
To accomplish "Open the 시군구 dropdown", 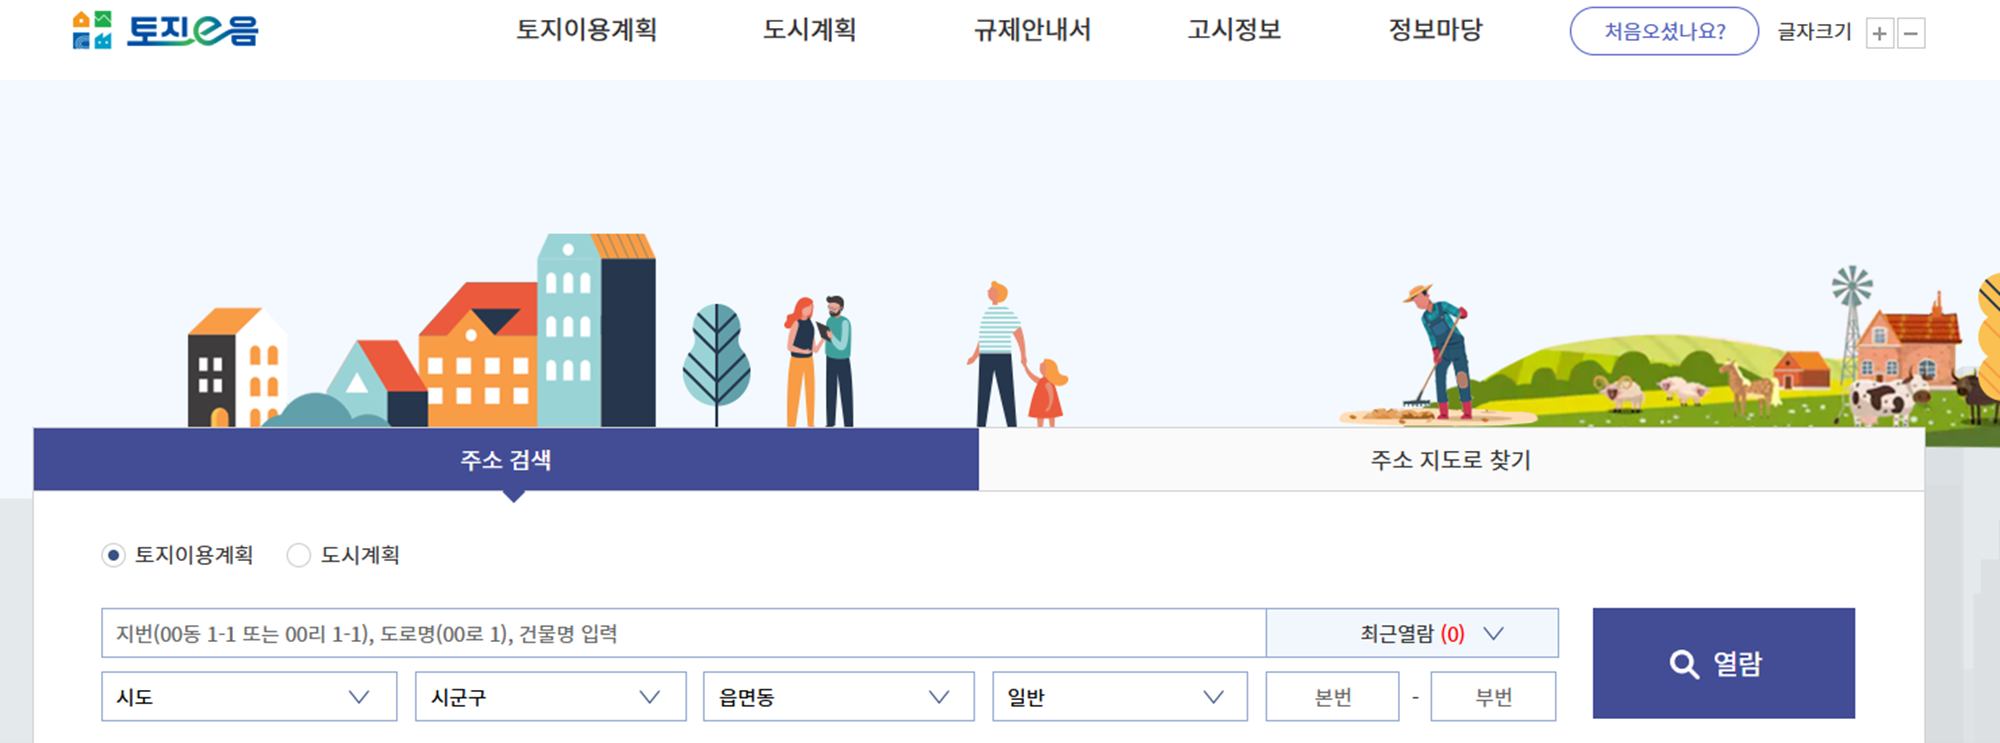I will [550, 696].
